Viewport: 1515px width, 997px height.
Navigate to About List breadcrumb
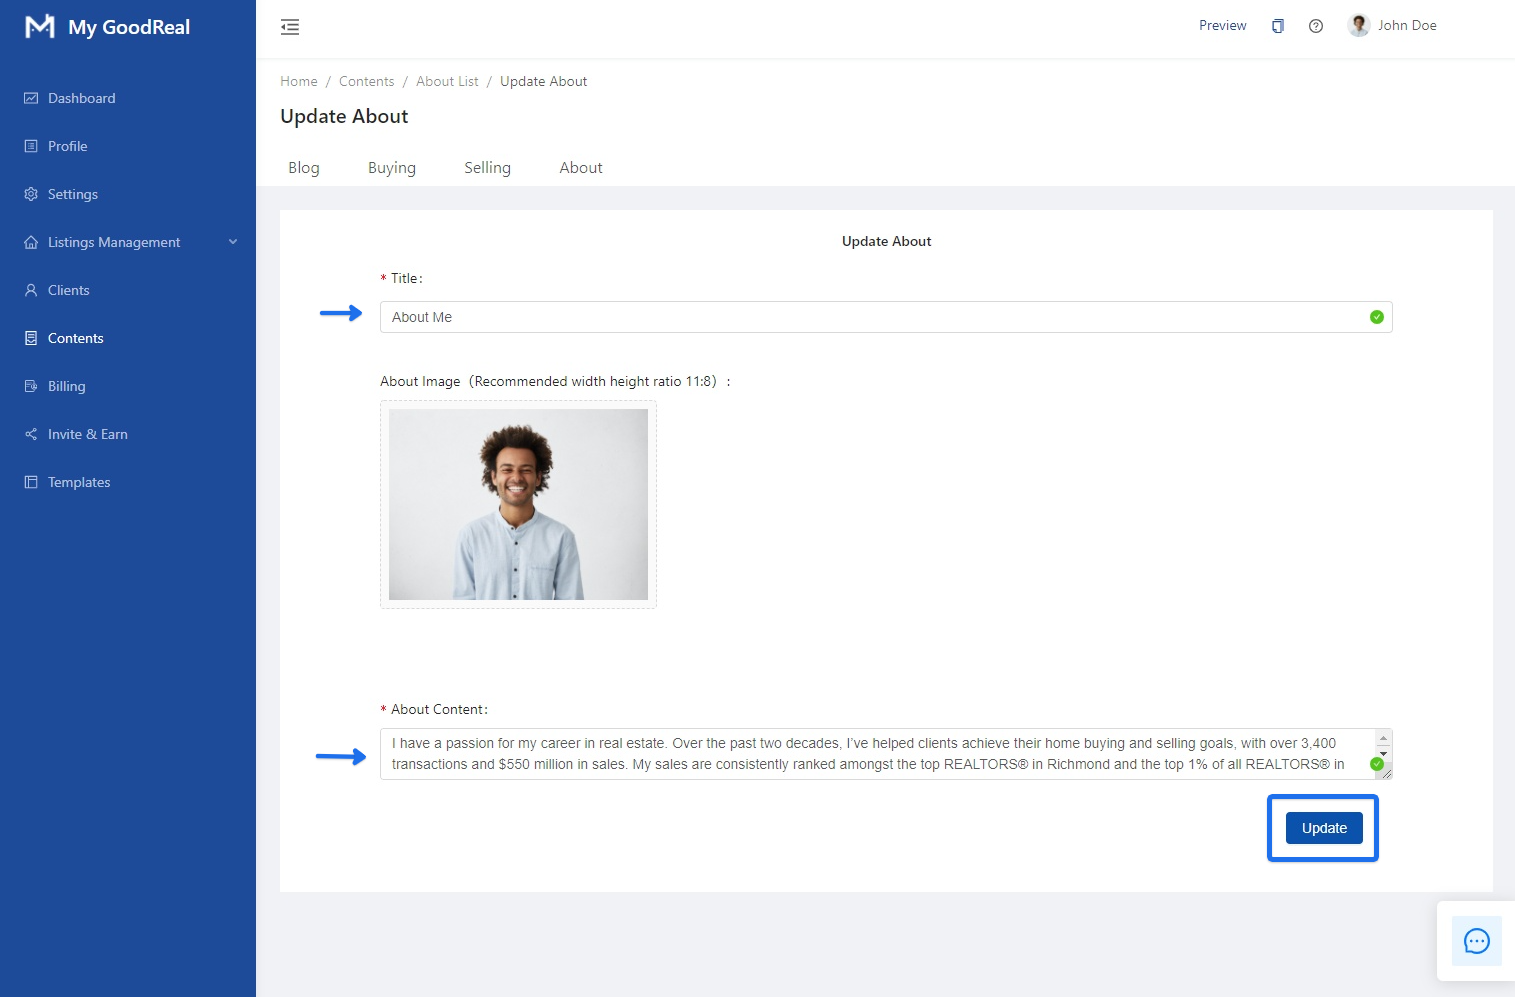tap(447, 81)
